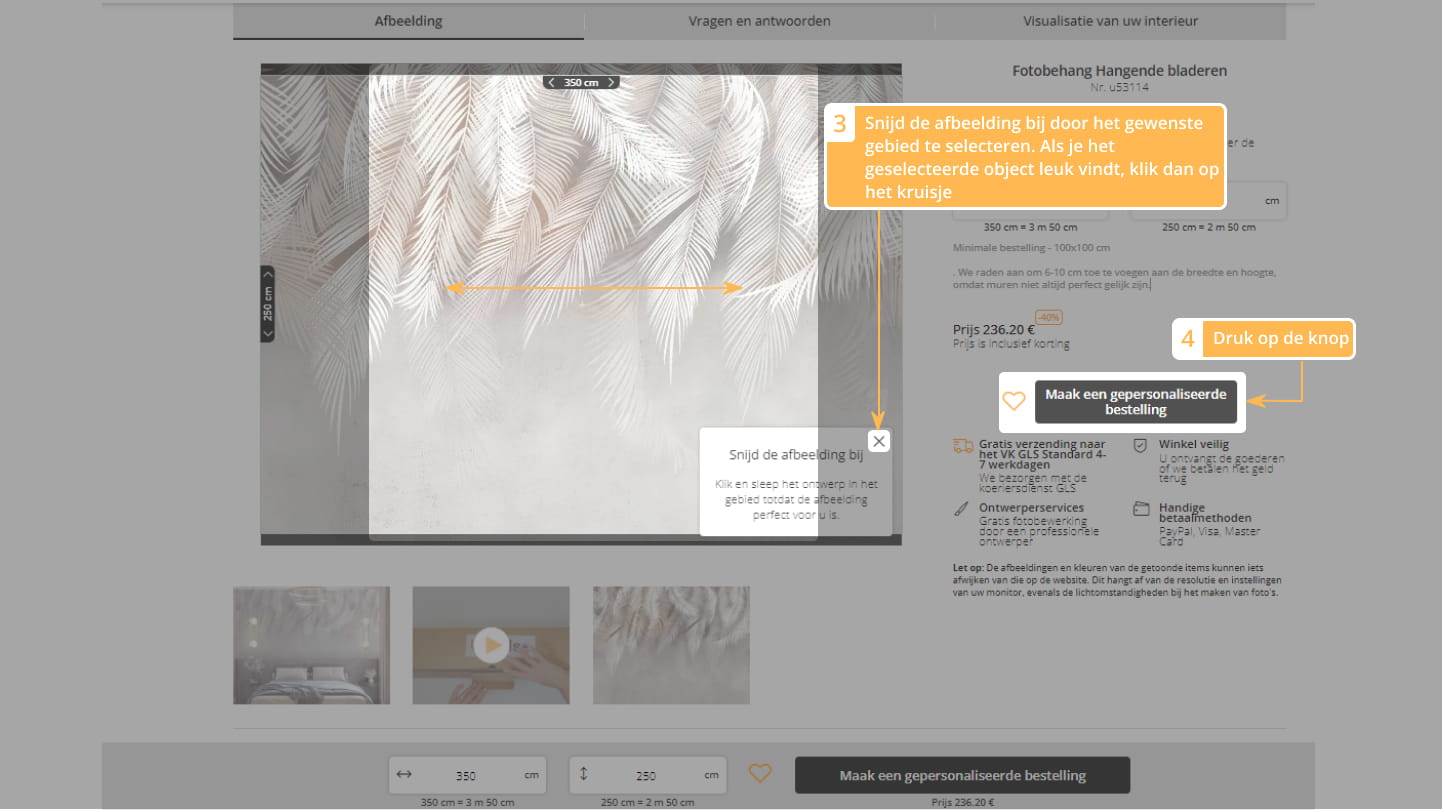Viewport: 1442px width, 810px height.
Task: Click the brush icon next to Ontwerperservices
Action: point(961,509)
